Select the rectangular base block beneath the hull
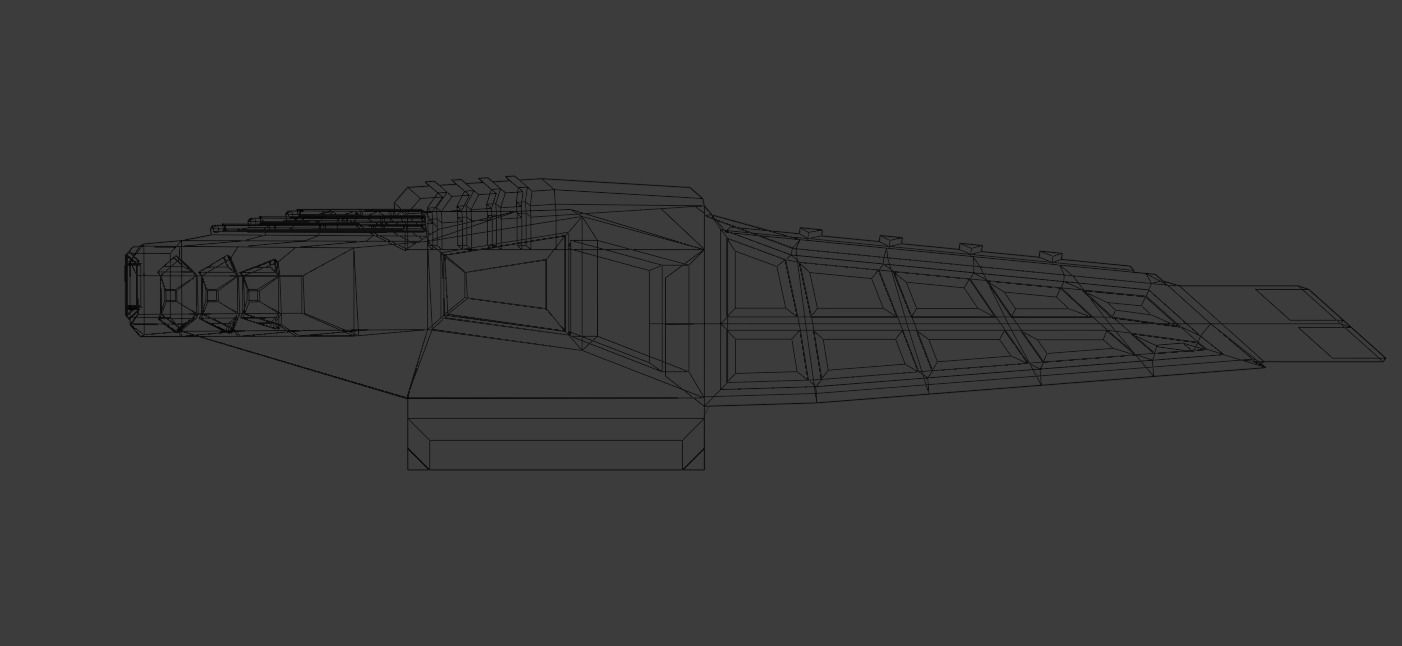This screenshot has height=646, width=1402. click(x=556, y=434)
